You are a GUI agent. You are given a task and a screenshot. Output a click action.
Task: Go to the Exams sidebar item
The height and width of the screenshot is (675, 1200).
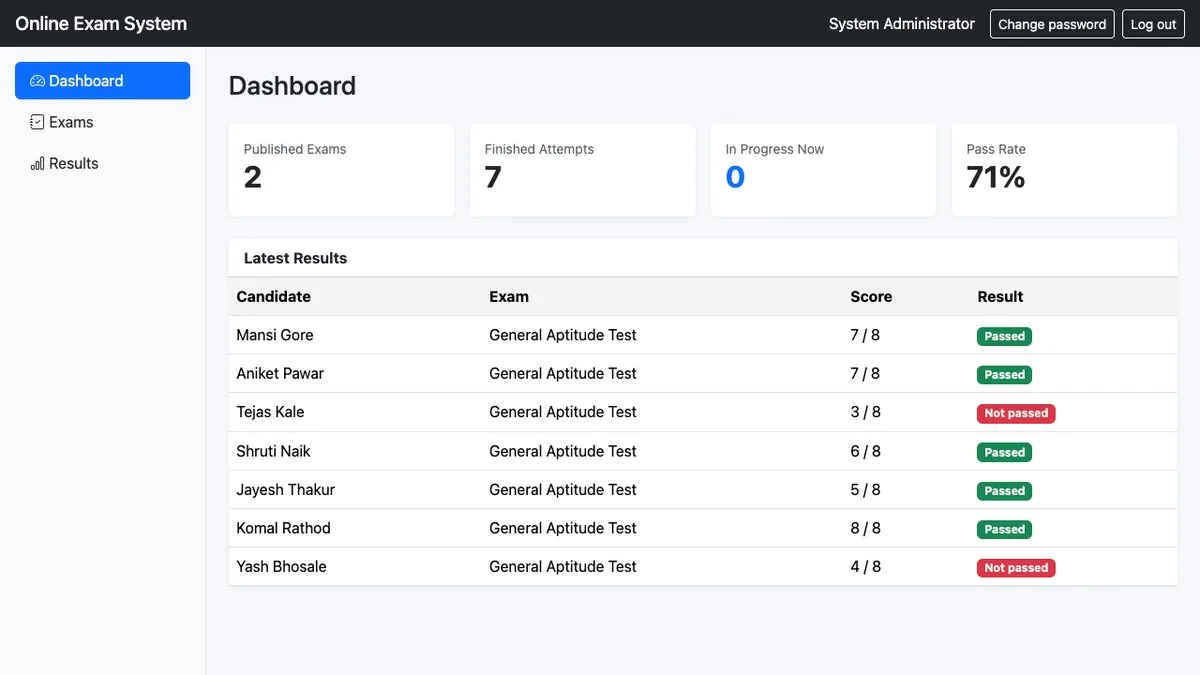coord(102,122)
